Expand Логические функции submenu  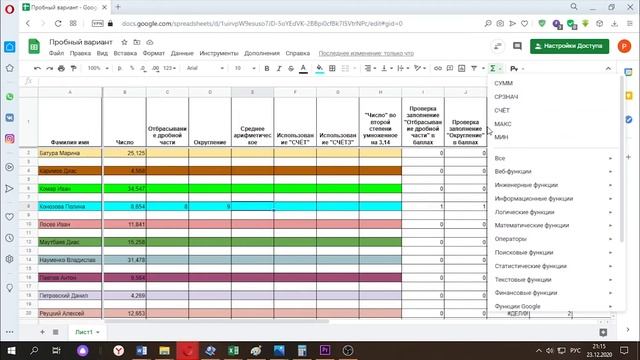(x=553, y=212)
